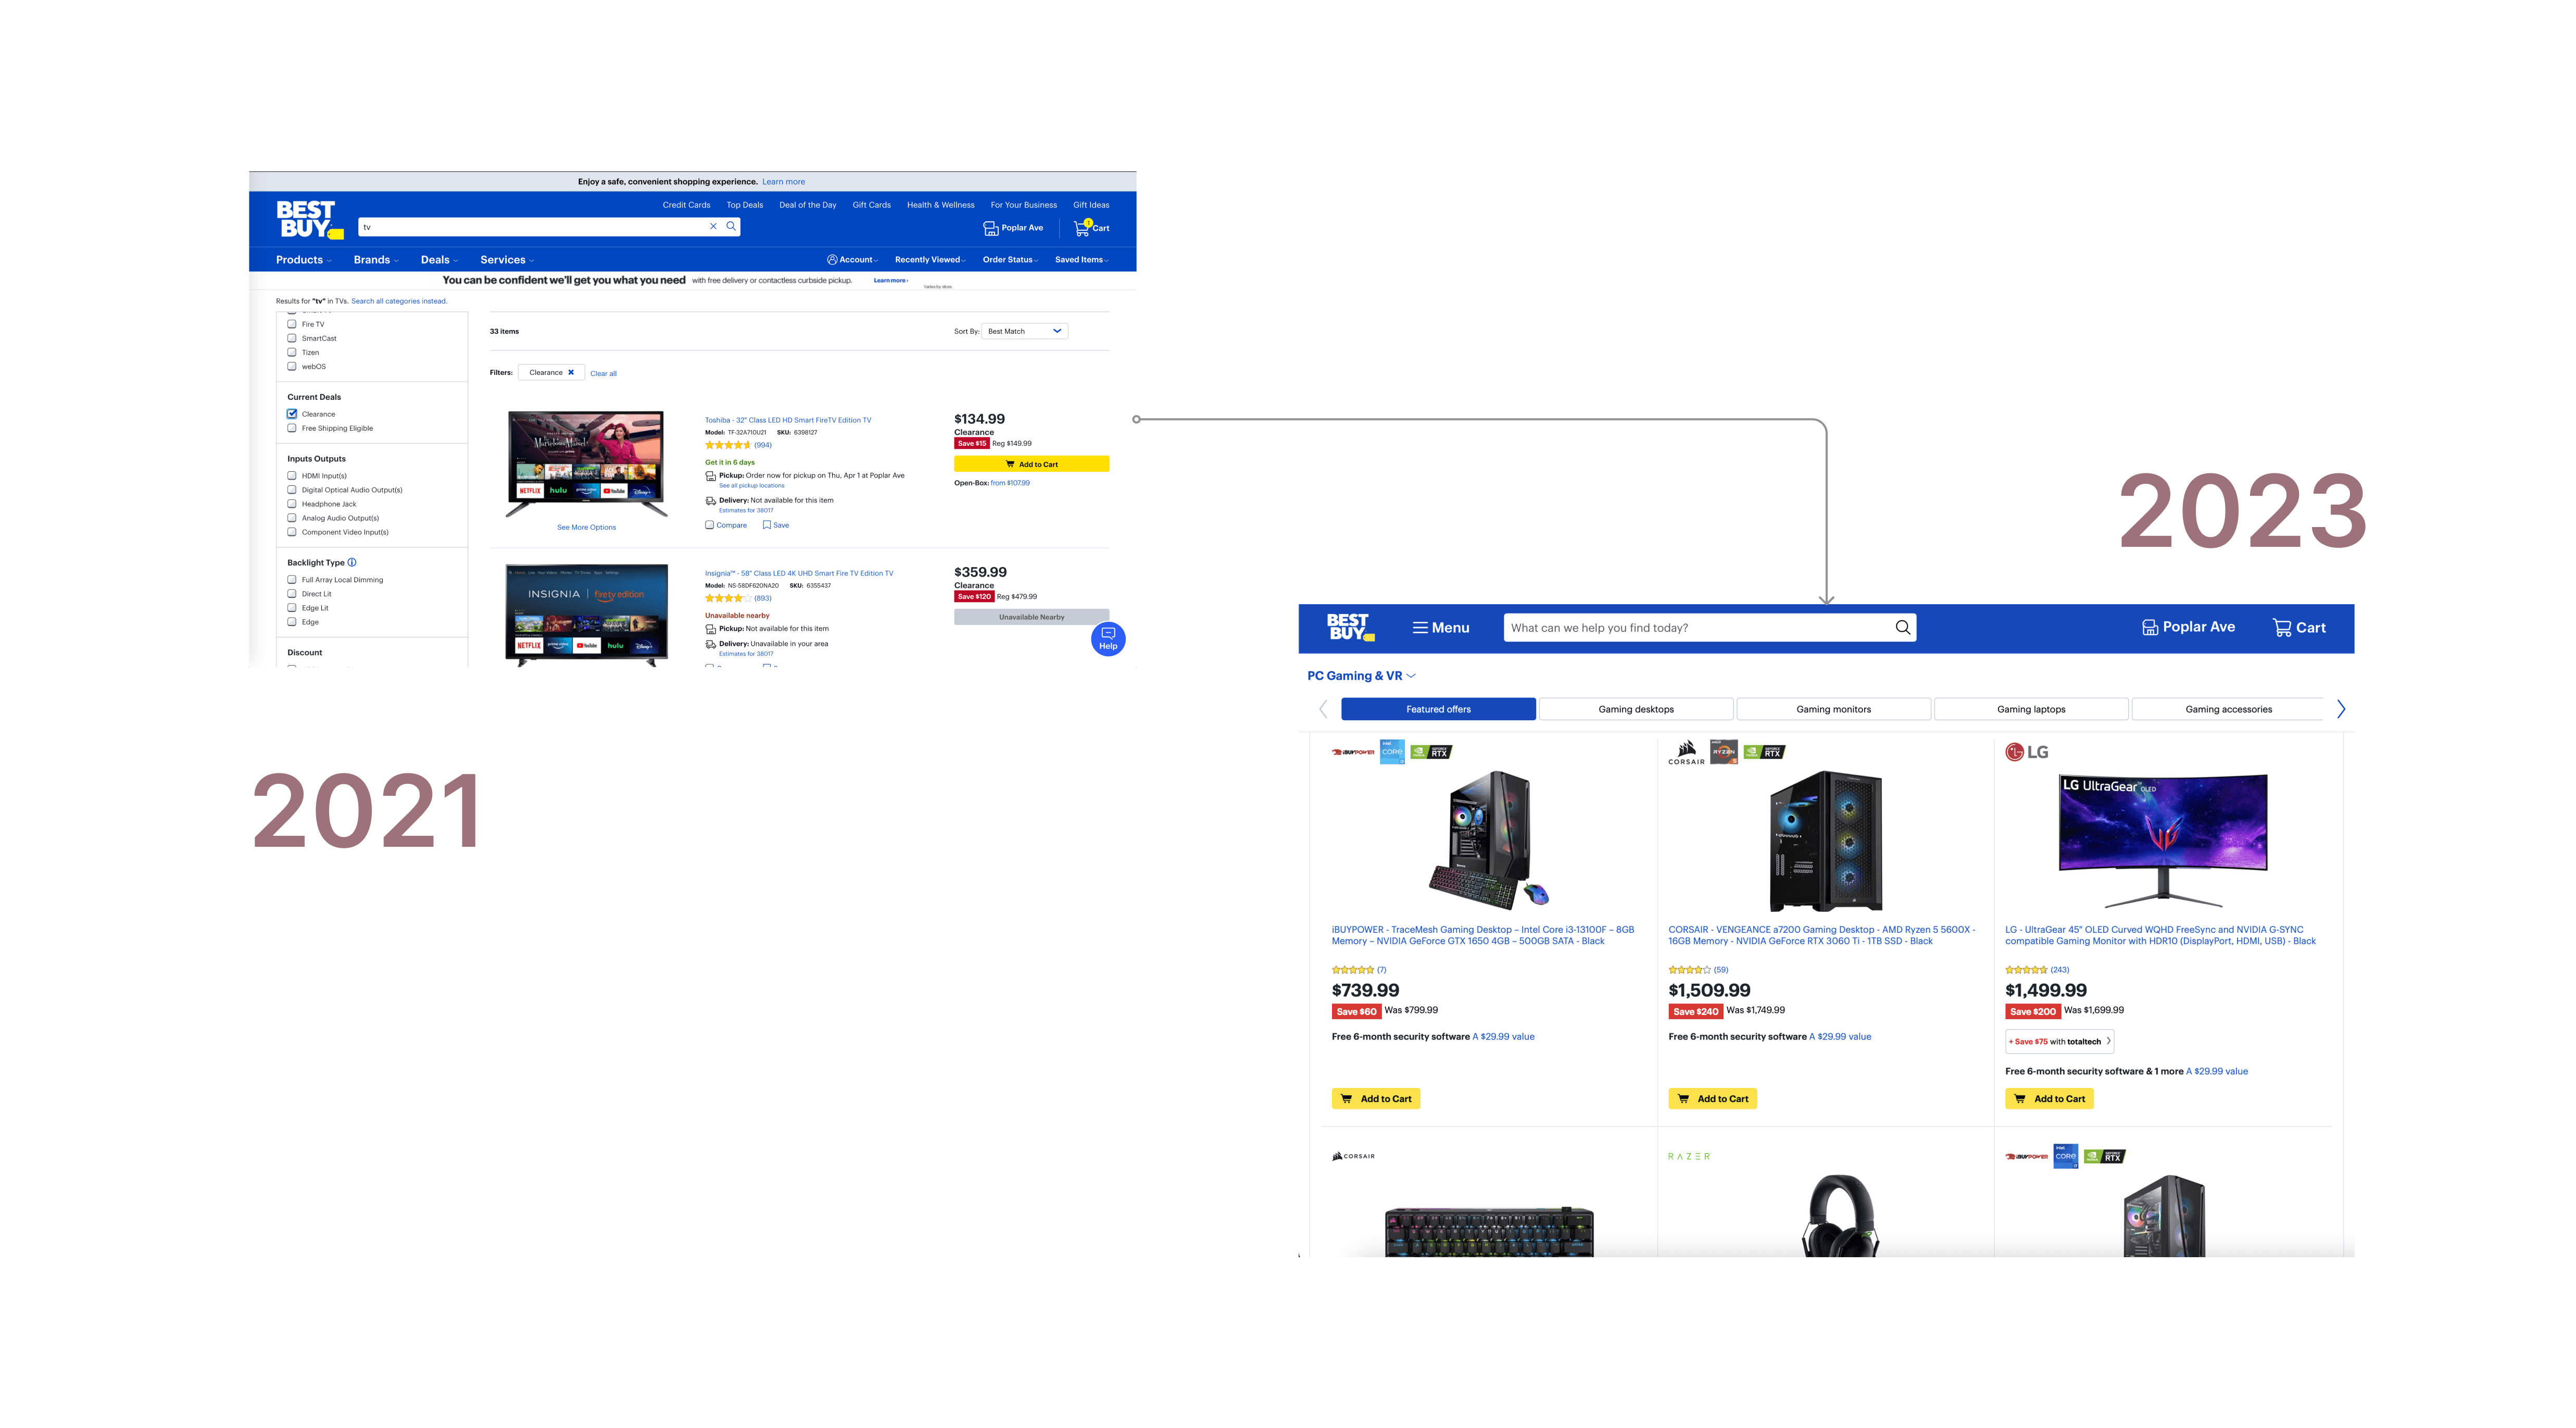Expand the PC Gaming & VR dropdown

point(1361,676)
